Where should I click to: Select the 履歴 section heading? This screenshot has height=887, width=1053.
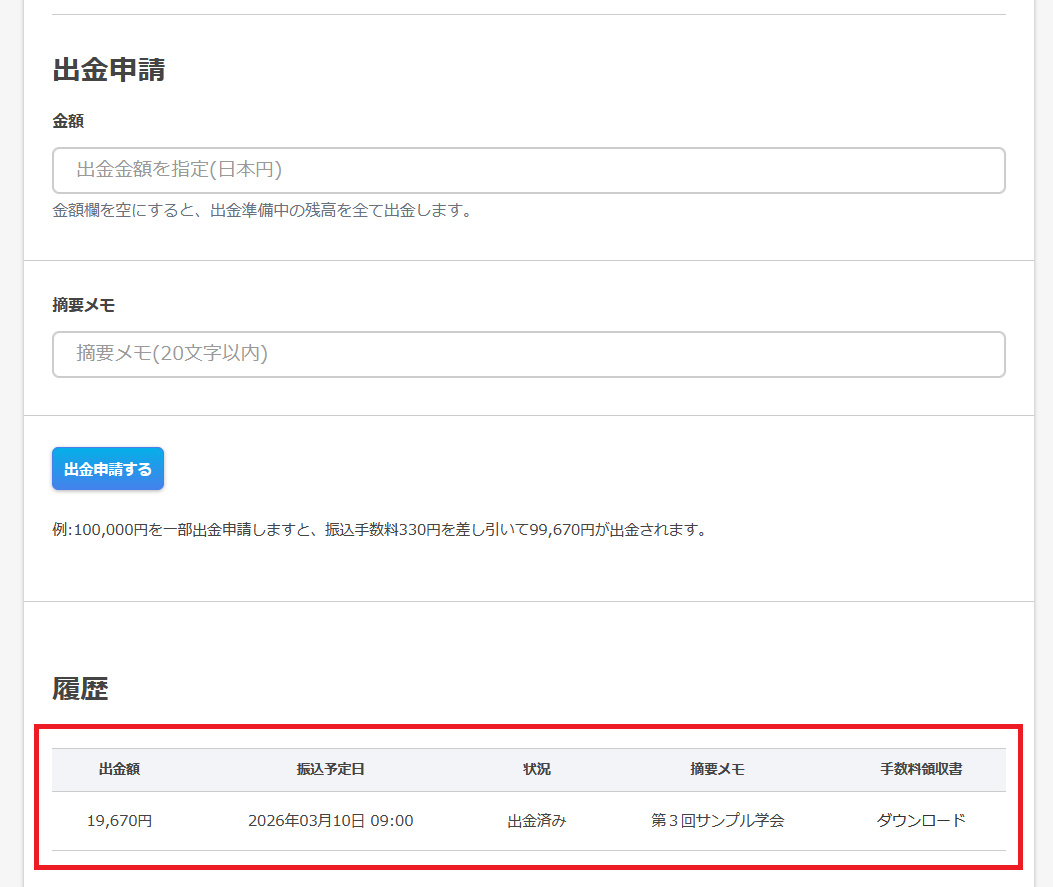80,688
